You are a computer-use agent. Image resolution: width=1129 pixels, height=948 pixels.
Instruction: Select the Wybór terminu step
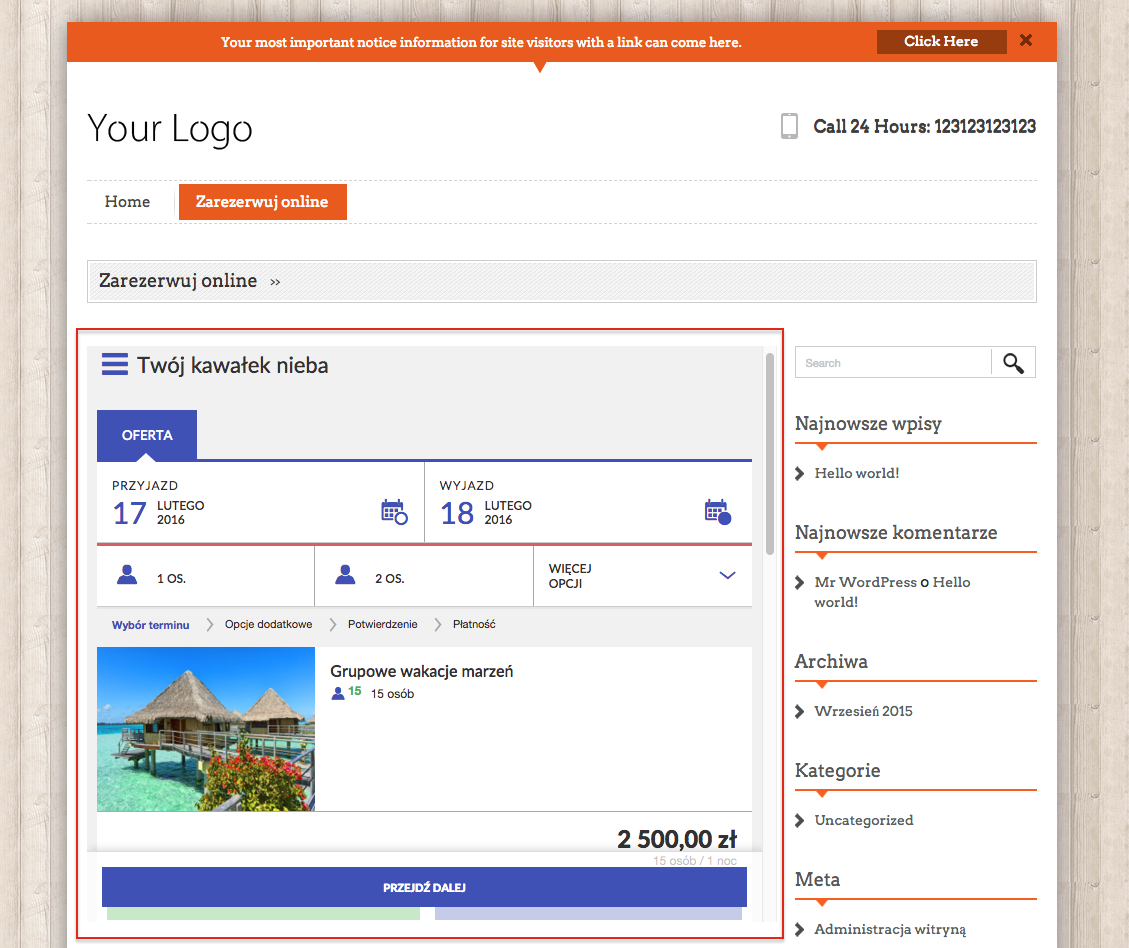[150, 625]
